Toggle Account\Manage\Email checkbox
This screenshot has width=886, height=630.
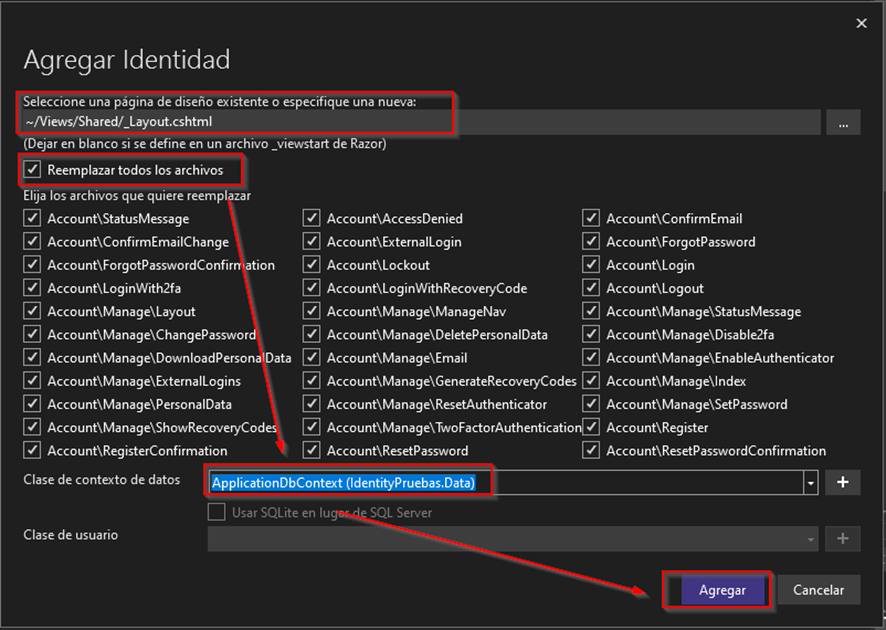pyautogui.click(x=312, y=358)
